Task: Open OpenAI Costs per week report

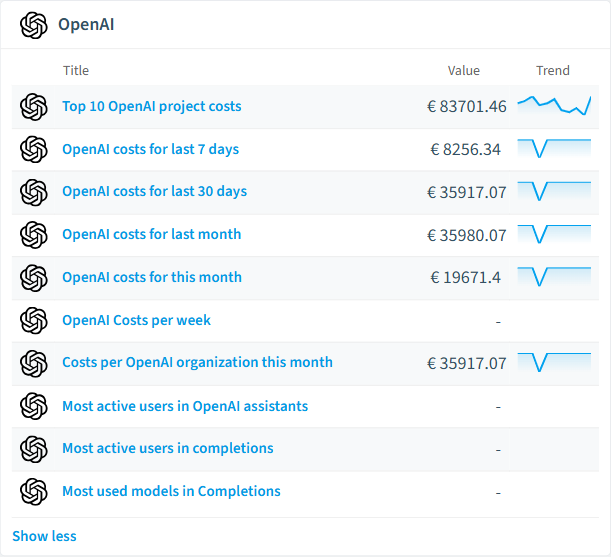Action: click(x=136, y=320)
